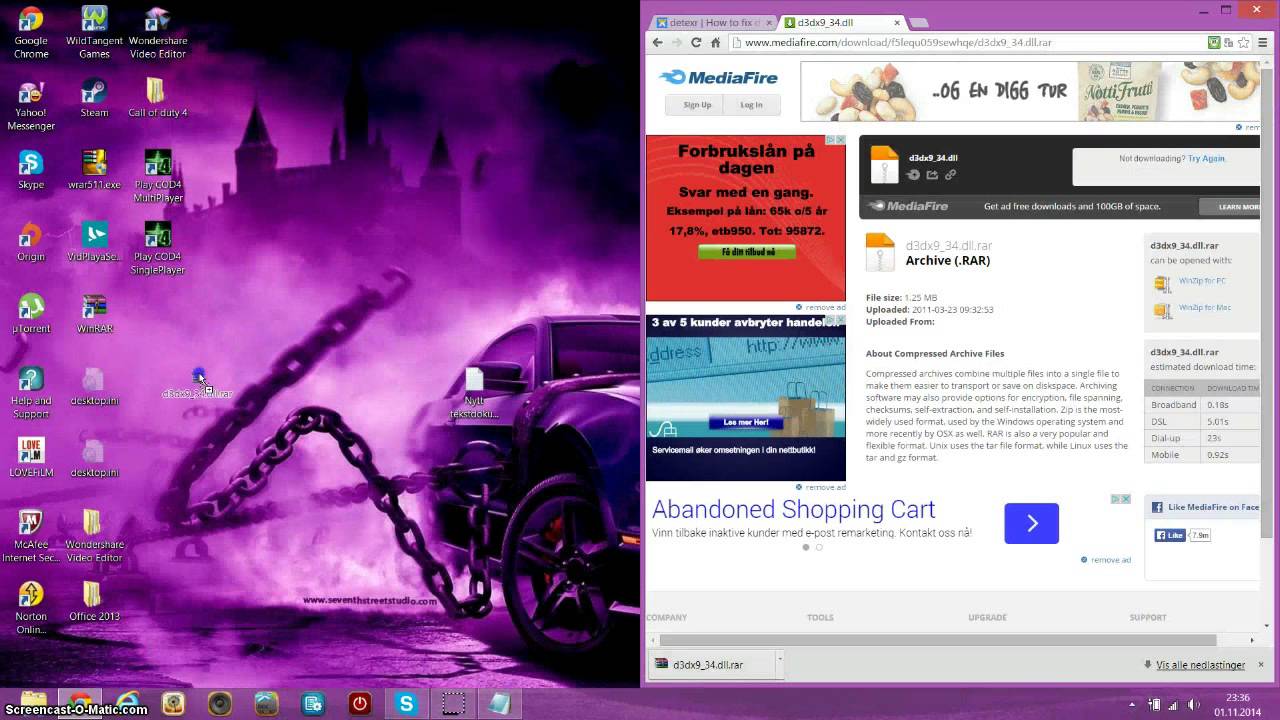Go back with Chrome back arrow
Viewport: 1280px width, 720px height.
657,43
